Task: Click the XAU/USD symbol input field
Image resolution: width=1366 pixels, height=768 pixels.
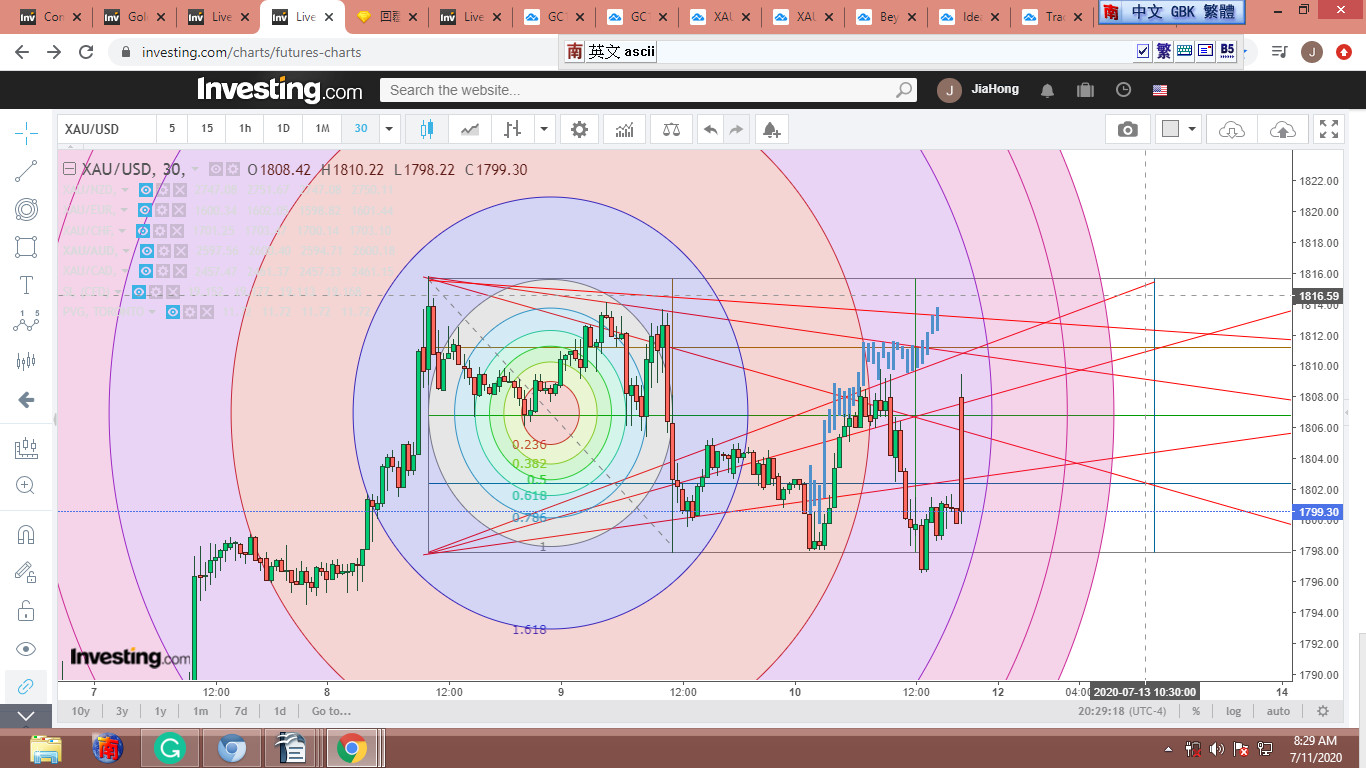Action: [x=106, y=129]
